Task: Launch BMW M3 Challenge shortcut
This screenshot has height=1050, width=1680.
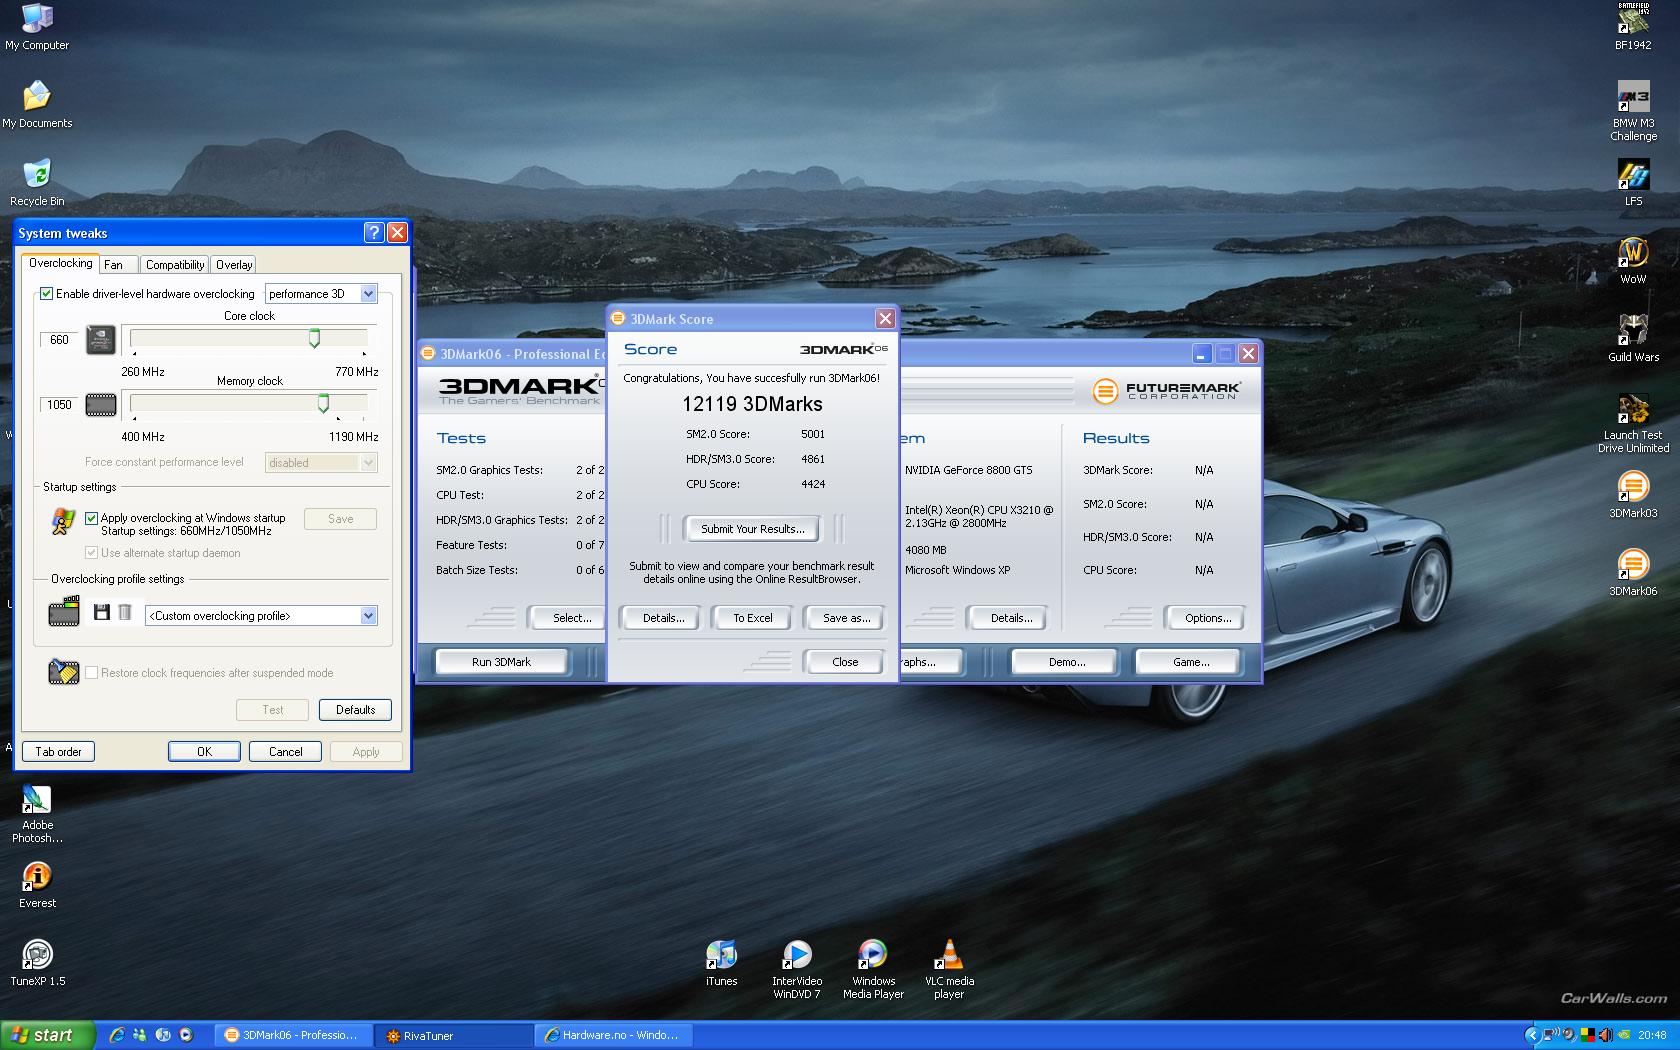Action: [1633, 111]
